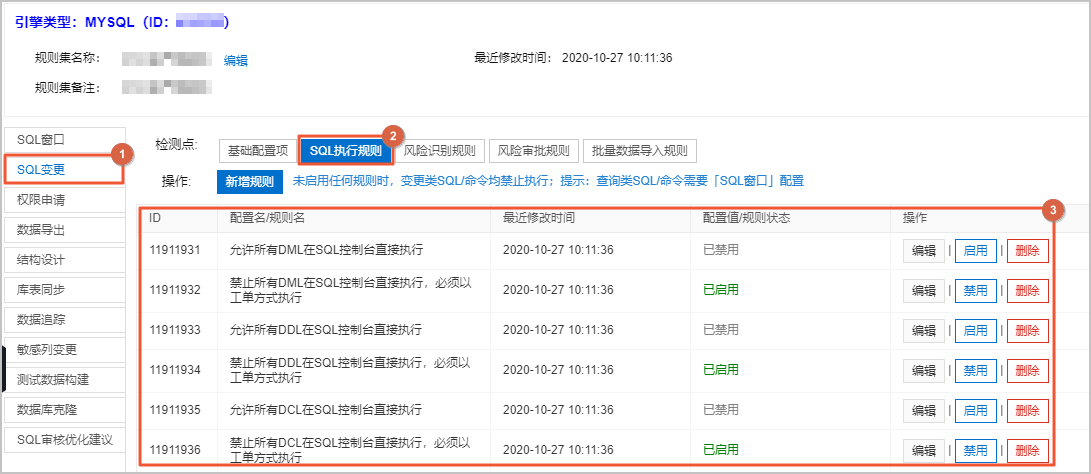This screenshot has height=474, width=1091.
Task: Delete rule 11911933
Action: [1028, 331]
